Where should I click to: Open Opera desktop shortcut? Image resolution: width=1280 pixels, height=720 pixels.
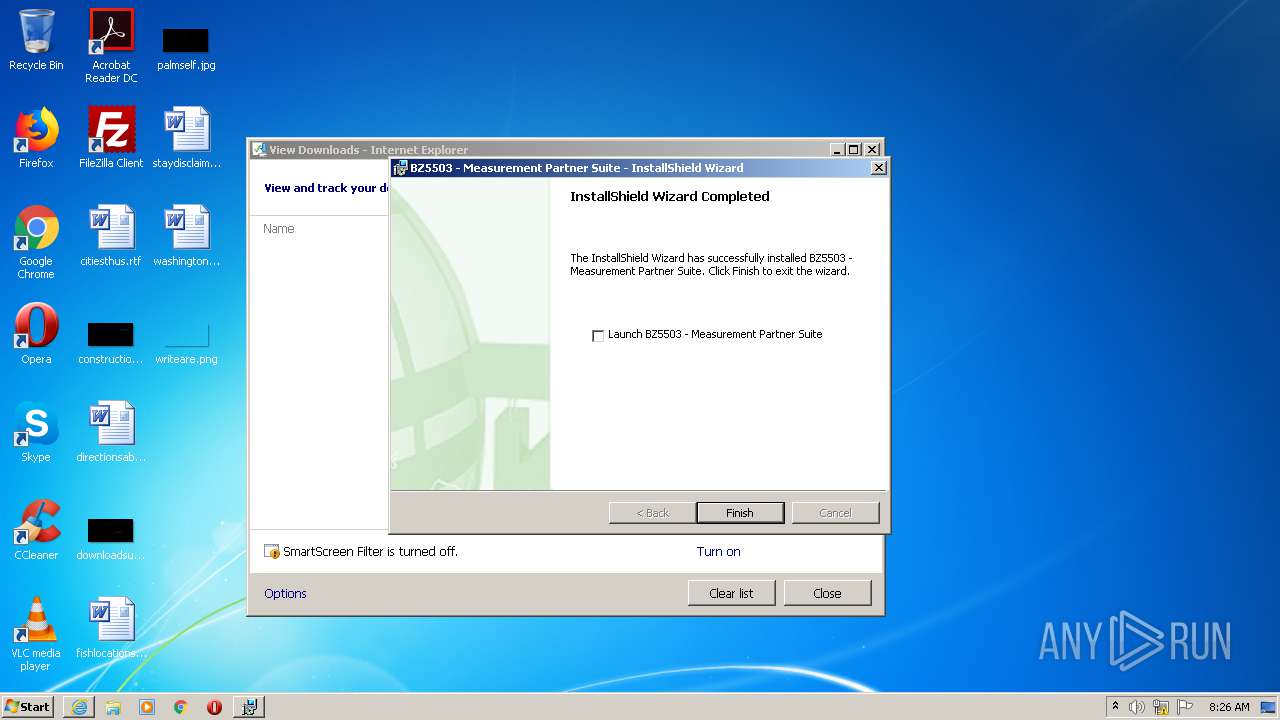[x=36, y=334]
